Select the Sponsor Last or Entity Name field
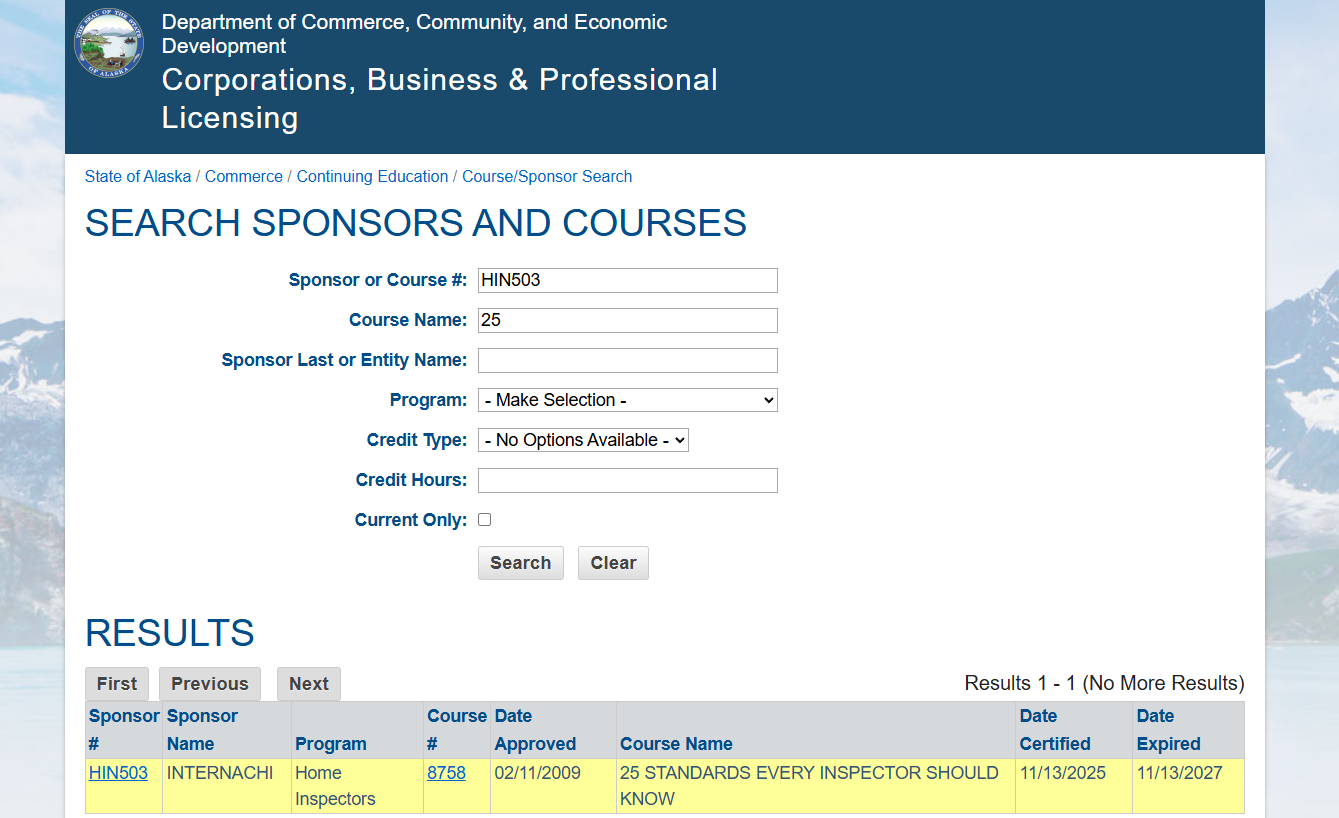Viewport: 1339px width, 818px height. point(627,360)
